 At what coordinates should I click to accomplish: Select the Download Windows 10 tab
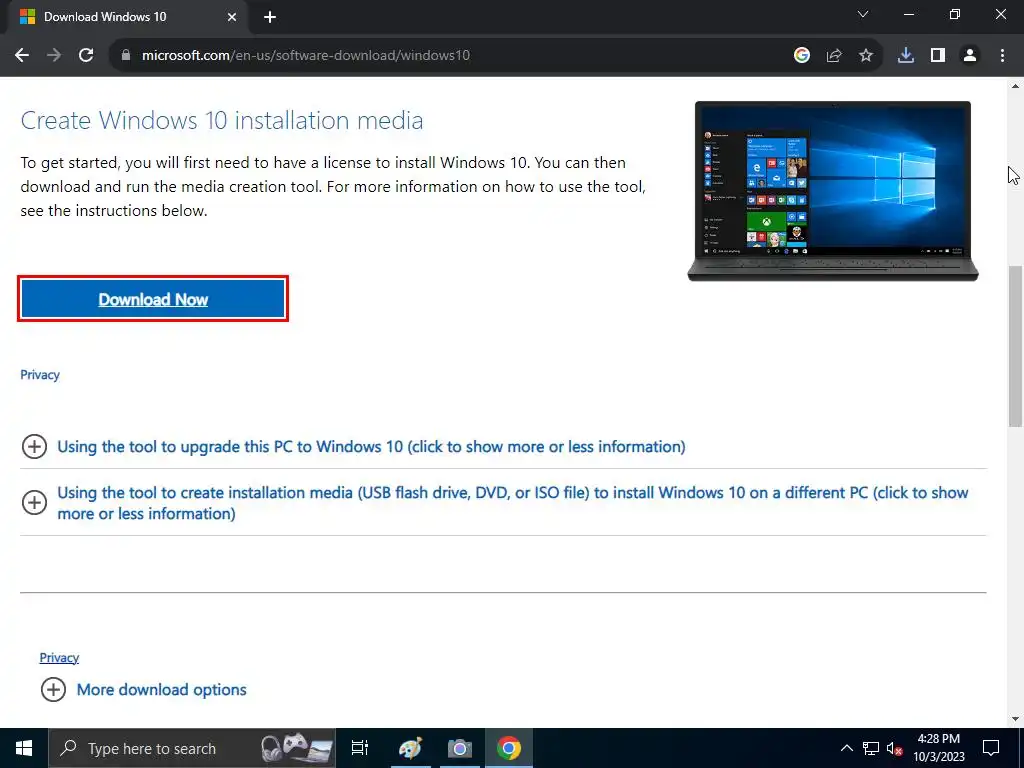click(x=127, y=17)
